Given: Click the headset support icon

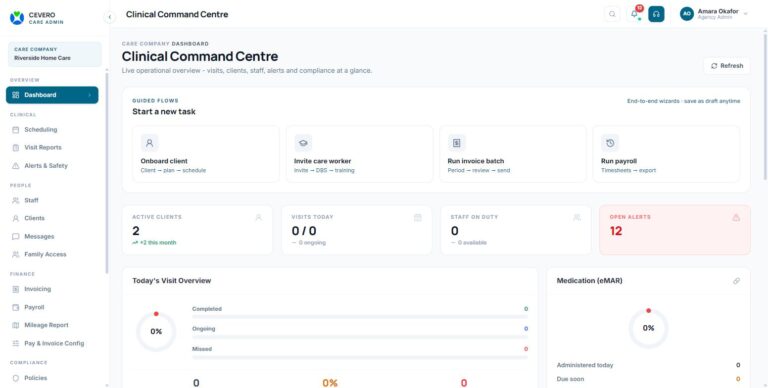Looking at the screenshot, I should [656, 14].
